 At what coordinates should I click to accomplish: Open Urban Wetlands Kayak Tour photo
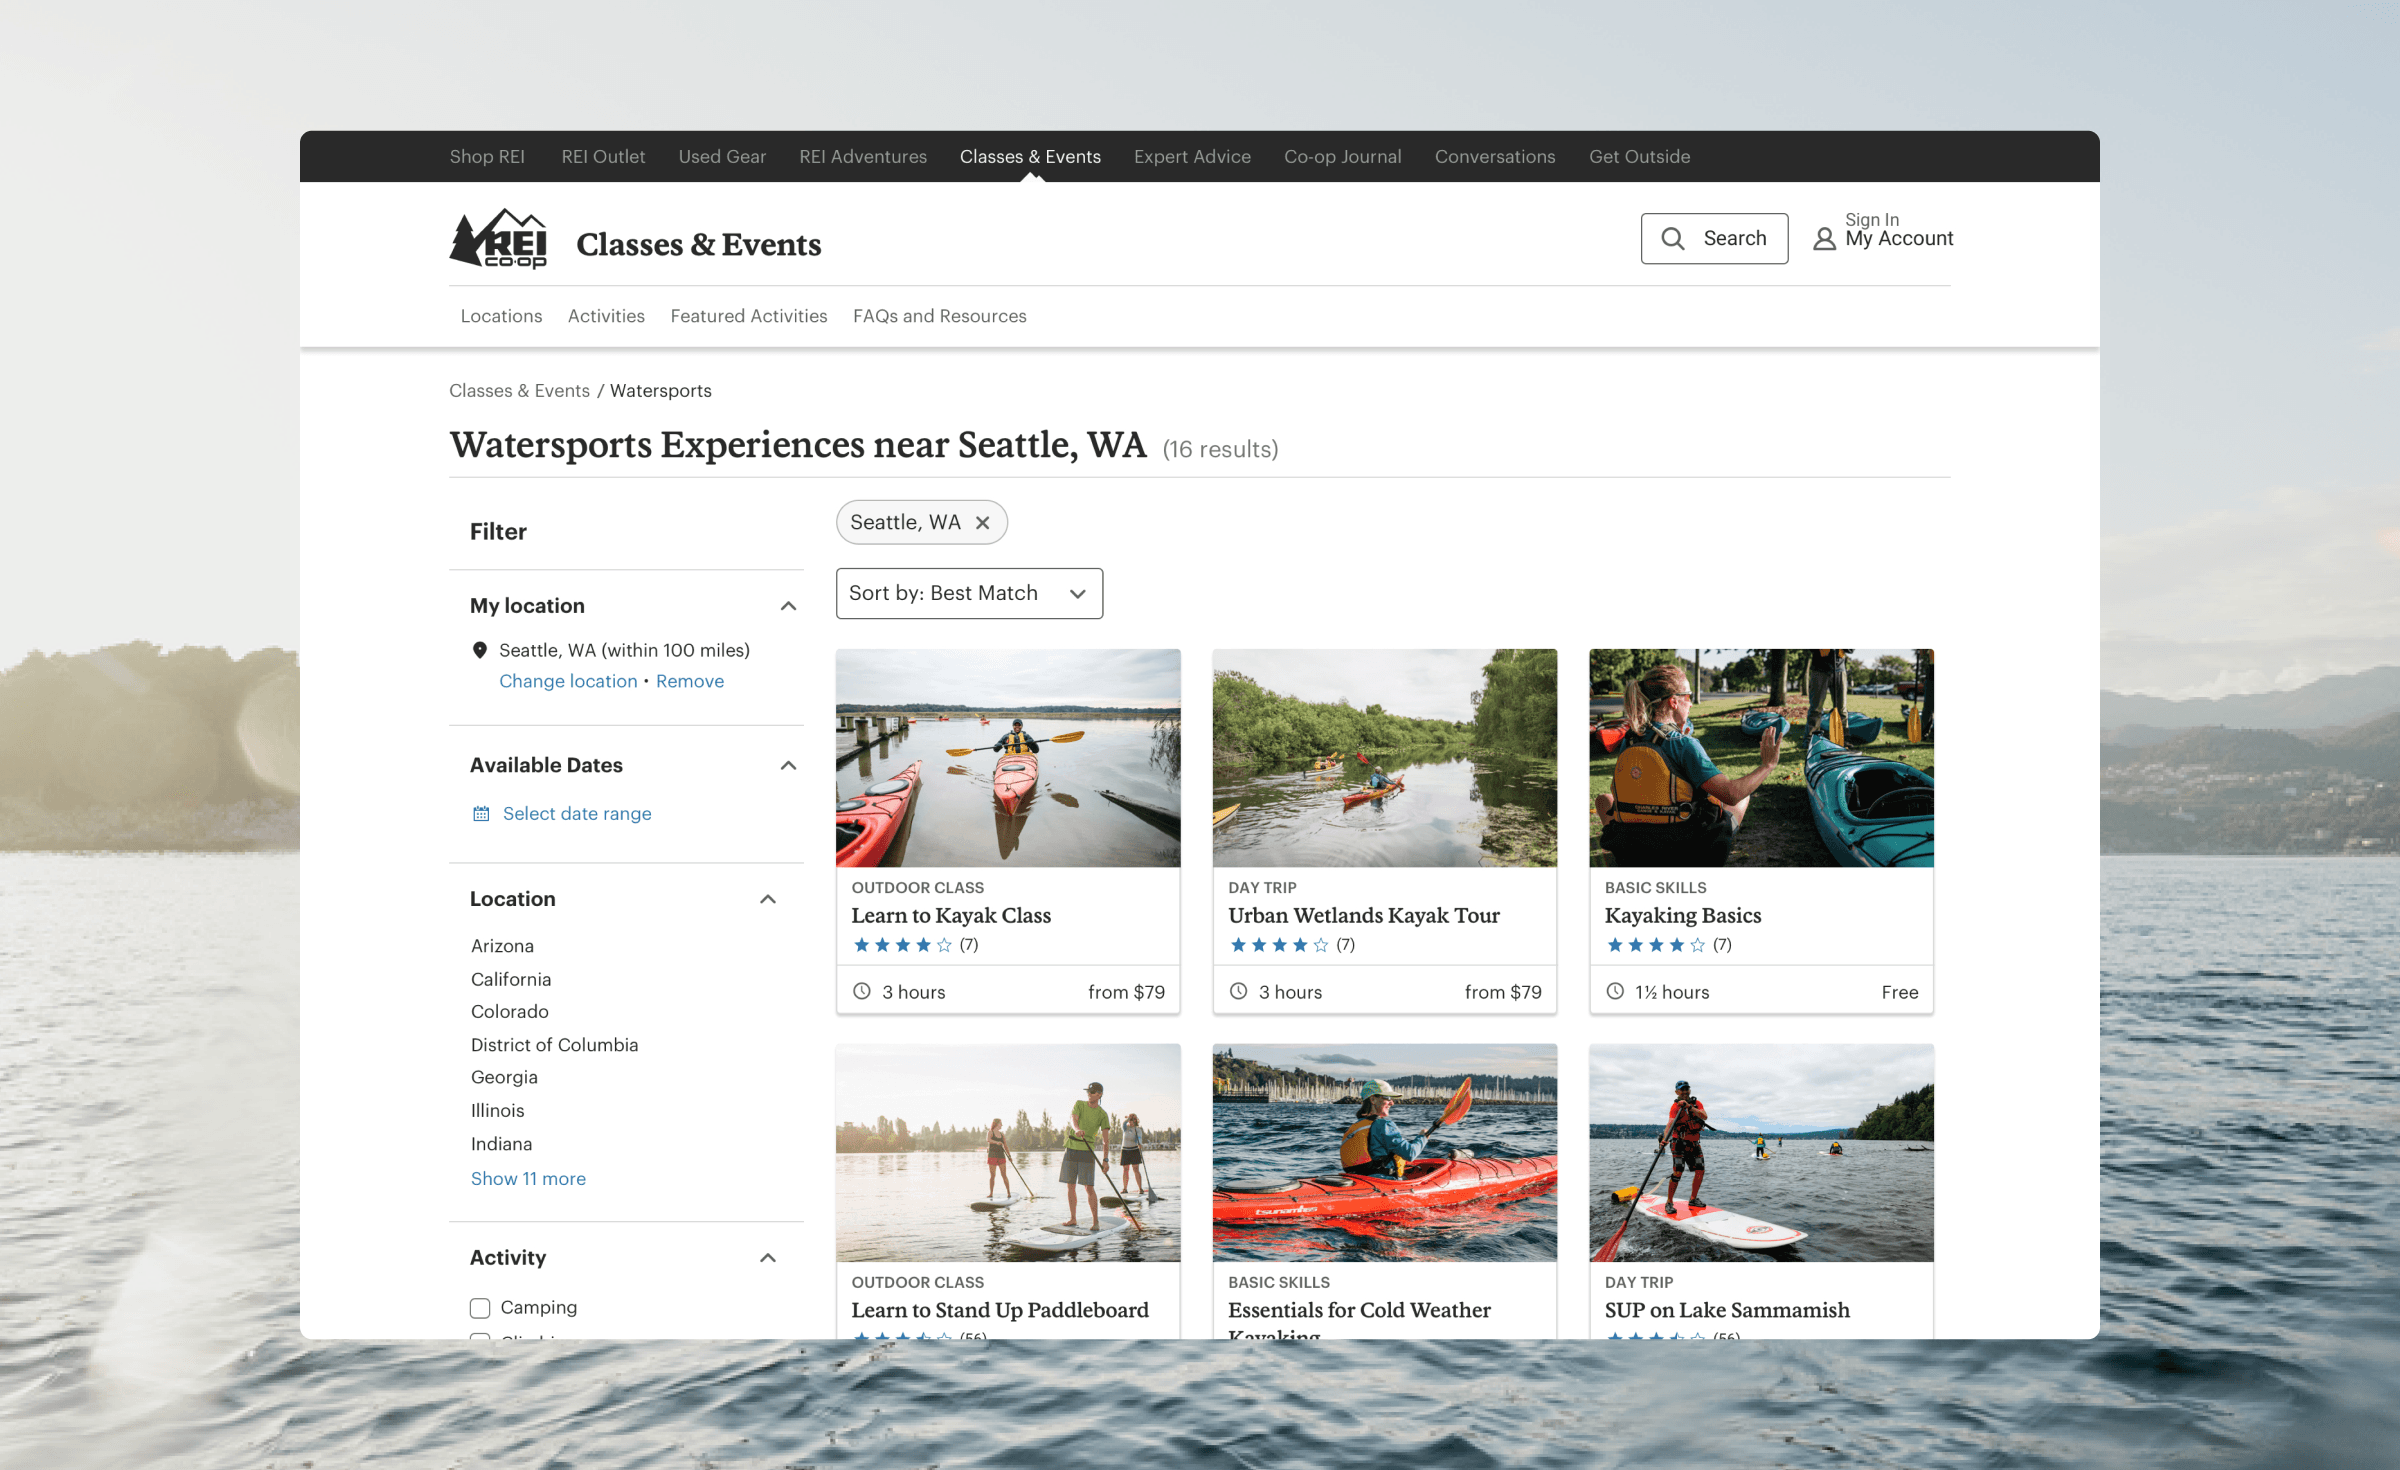point(1385,758)
